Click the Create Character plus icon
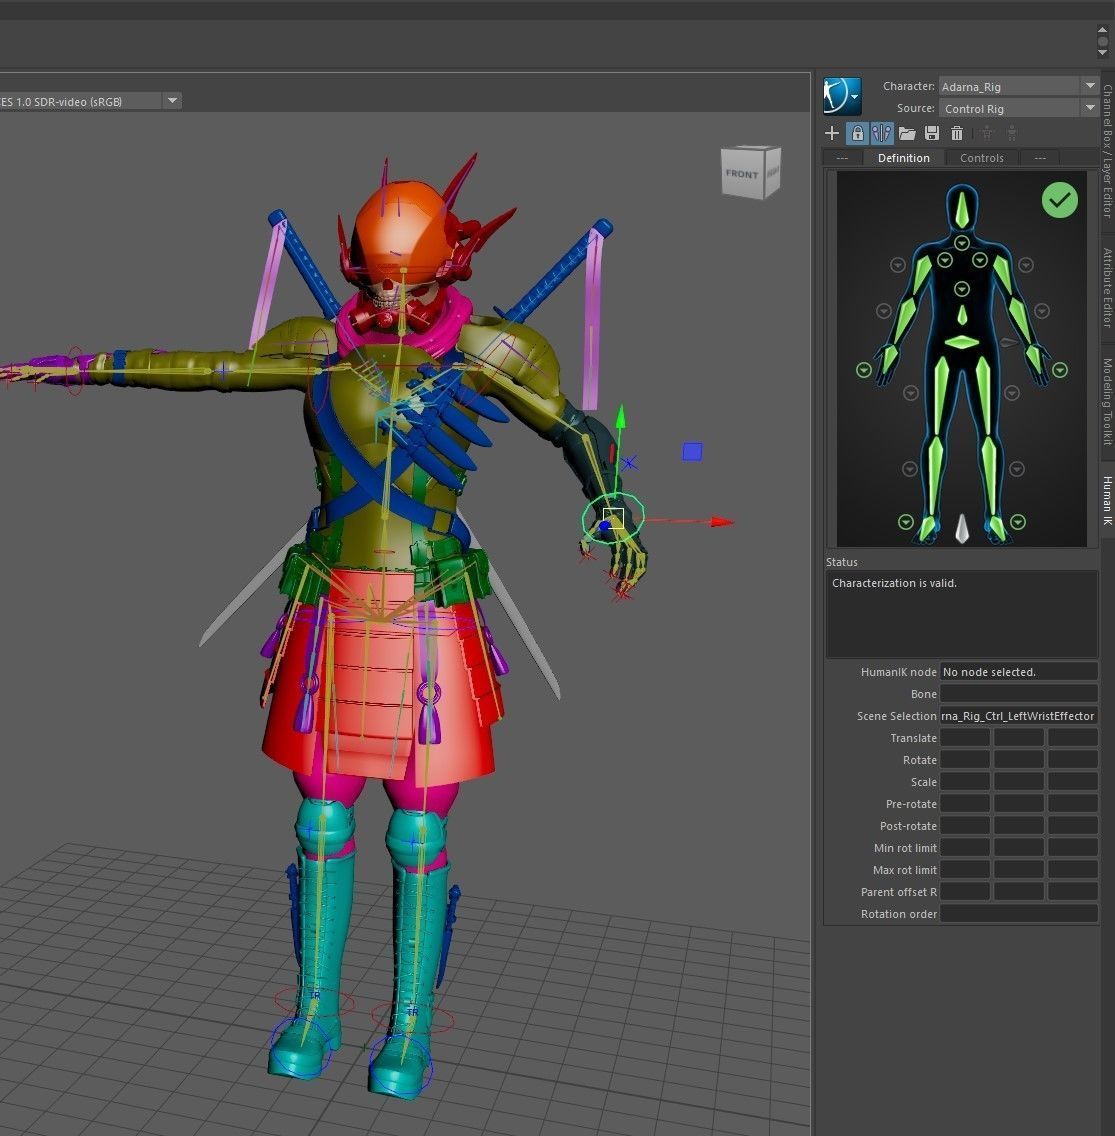 tap(832, 133)
